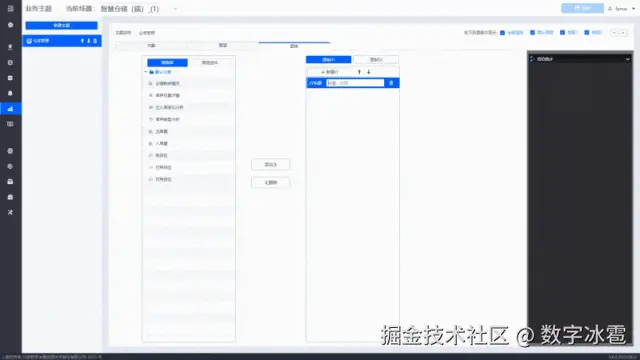
Task: Select the highlighted bar-chart icon in the sidebar
Action: [10, 109]
